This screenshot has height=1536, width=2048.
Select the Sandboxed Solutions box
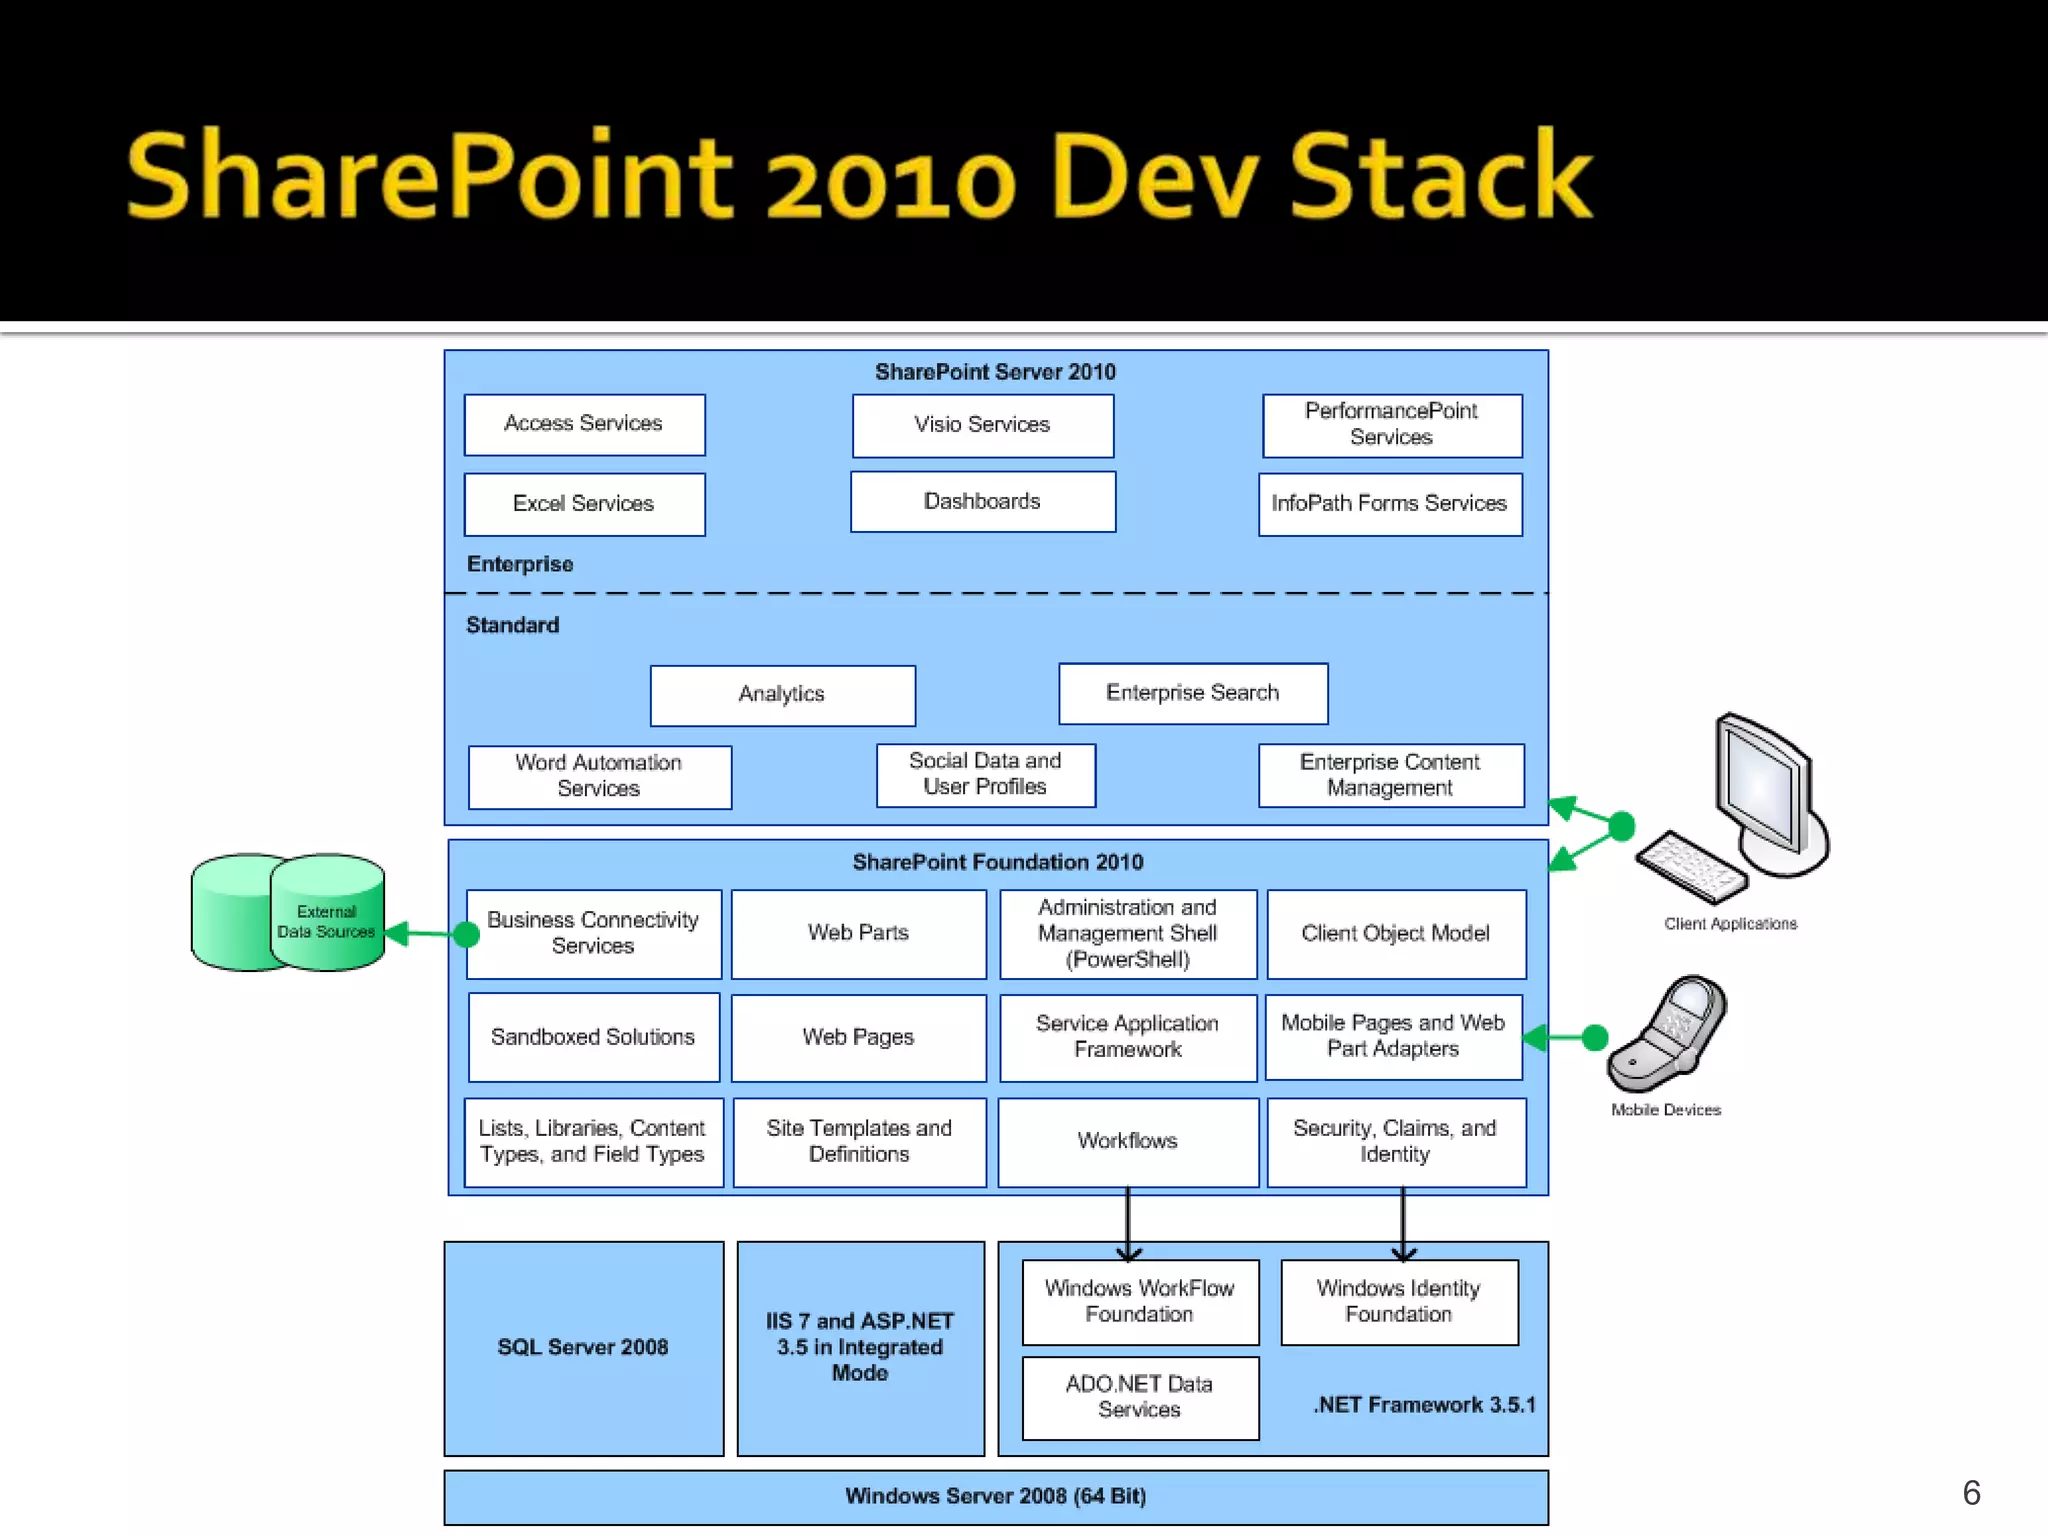pyautogui.click(x=593, y=1037)
